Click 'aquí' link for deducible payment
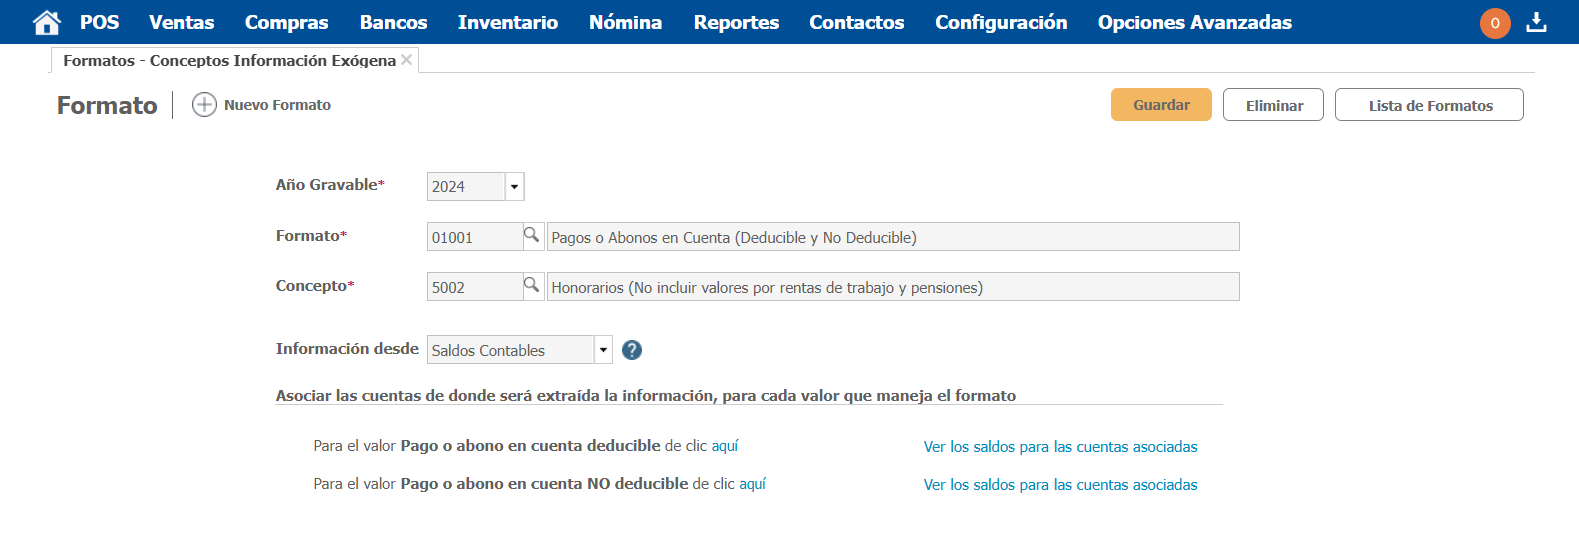Screen dimensions: 1579x546 [725, 446]
